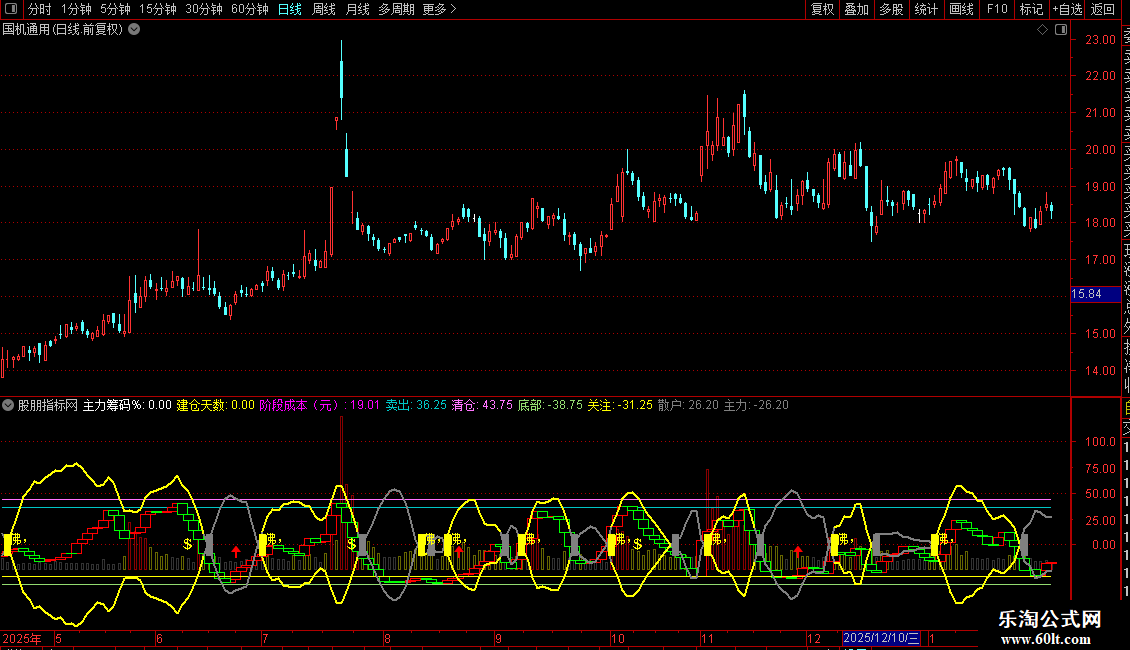Viewport: 1130px width, 650px height.
Task: Switch to 周线 weekly chart period
Action: 324,10
